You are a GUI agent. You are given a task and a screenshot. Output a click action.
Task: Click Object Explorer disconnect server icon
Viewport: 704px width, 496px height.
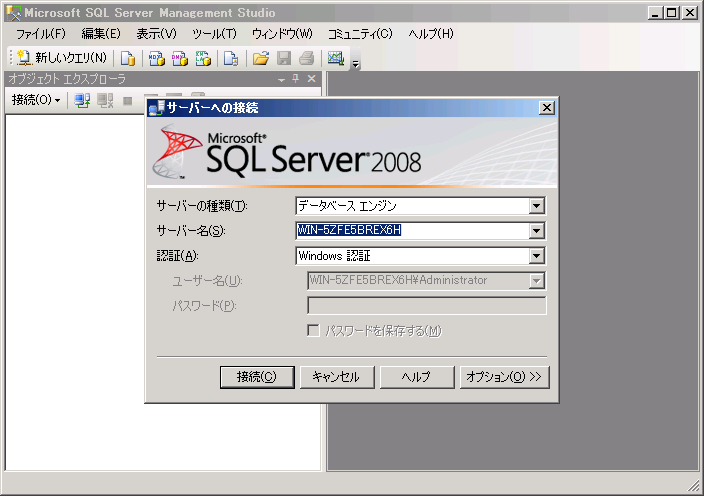pyautogui.click(x=106, y=100)
